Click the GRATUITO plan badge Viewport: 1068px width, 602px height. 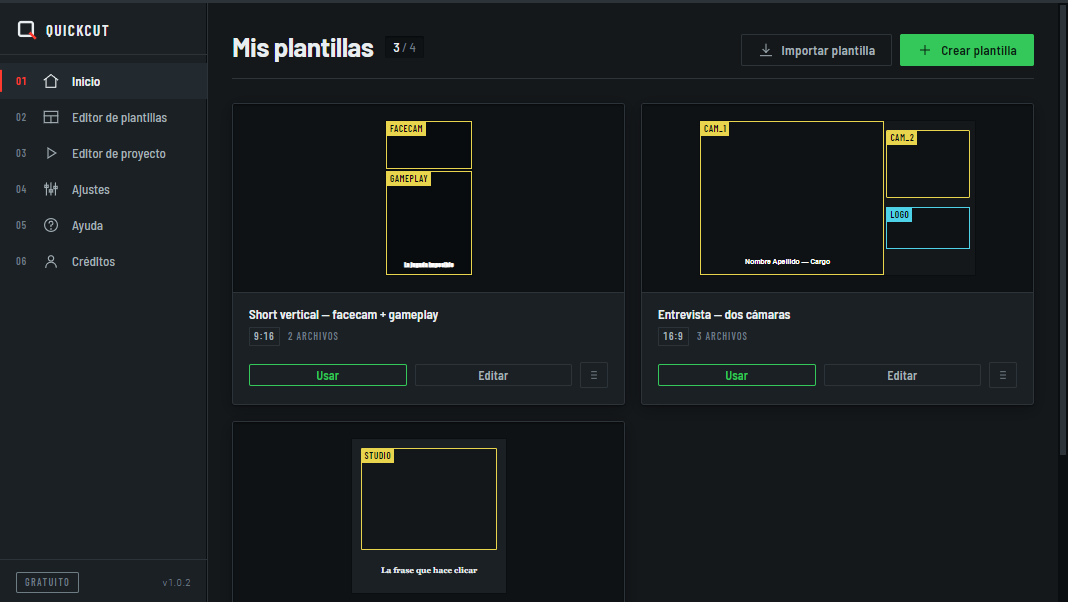47,582
